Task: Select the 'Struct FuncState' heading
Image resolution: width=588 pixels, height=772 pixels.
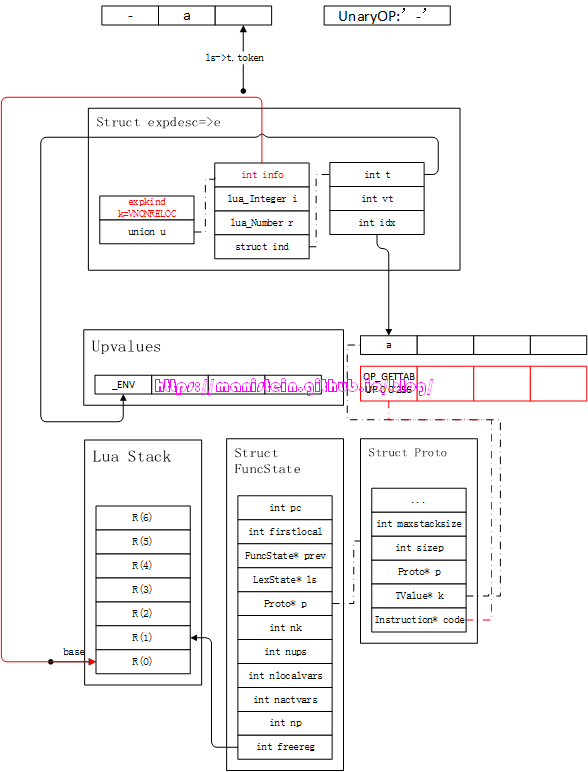Action: pyautogui.click(x=267, y=461)
